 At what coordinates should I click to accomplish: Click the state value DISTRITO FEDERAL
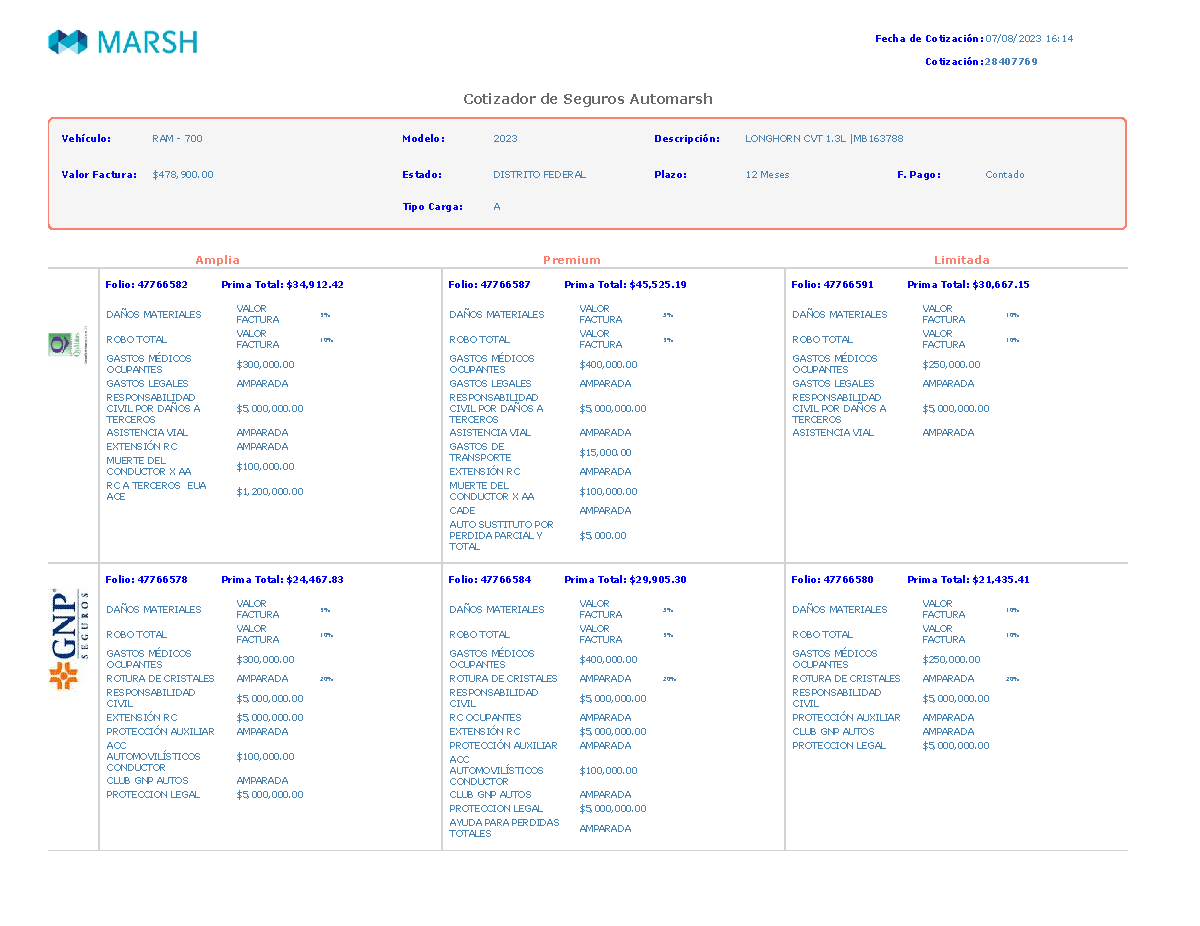click(x=539, y=175)
